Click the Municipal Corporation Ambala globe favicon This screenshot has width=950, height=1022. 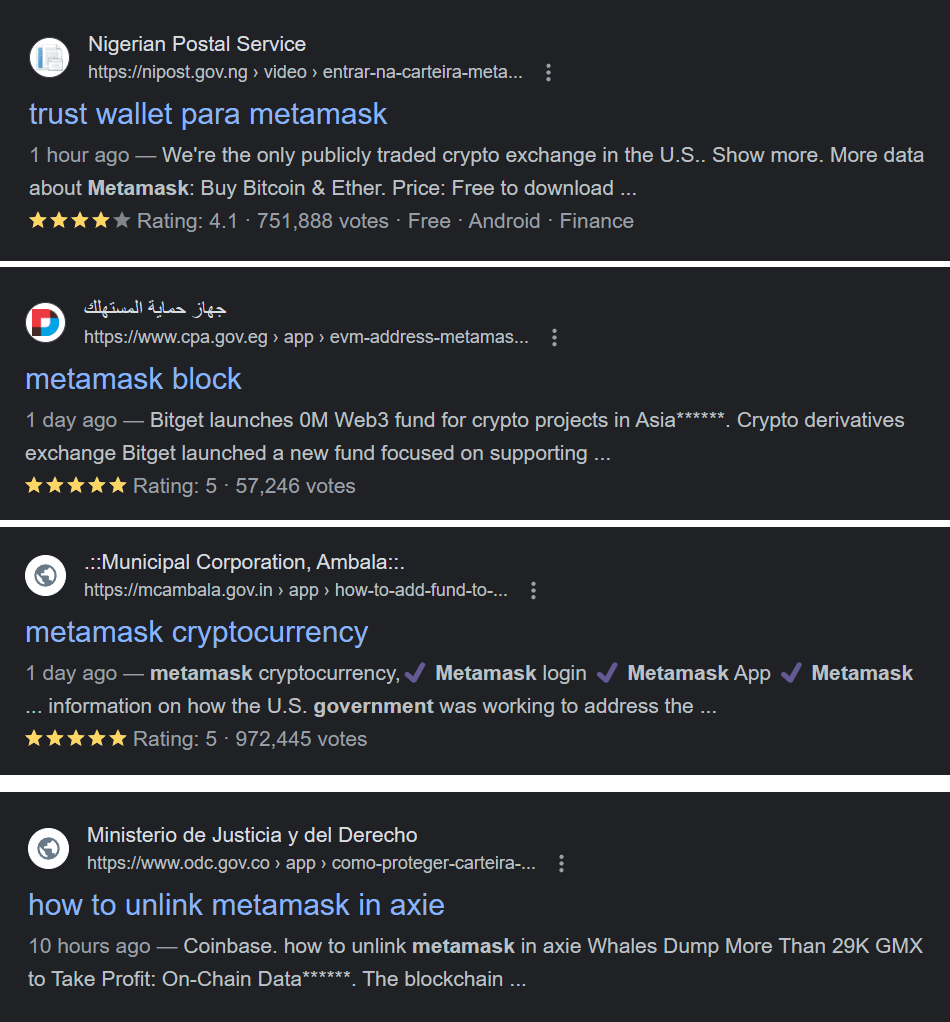pos(44,575)
